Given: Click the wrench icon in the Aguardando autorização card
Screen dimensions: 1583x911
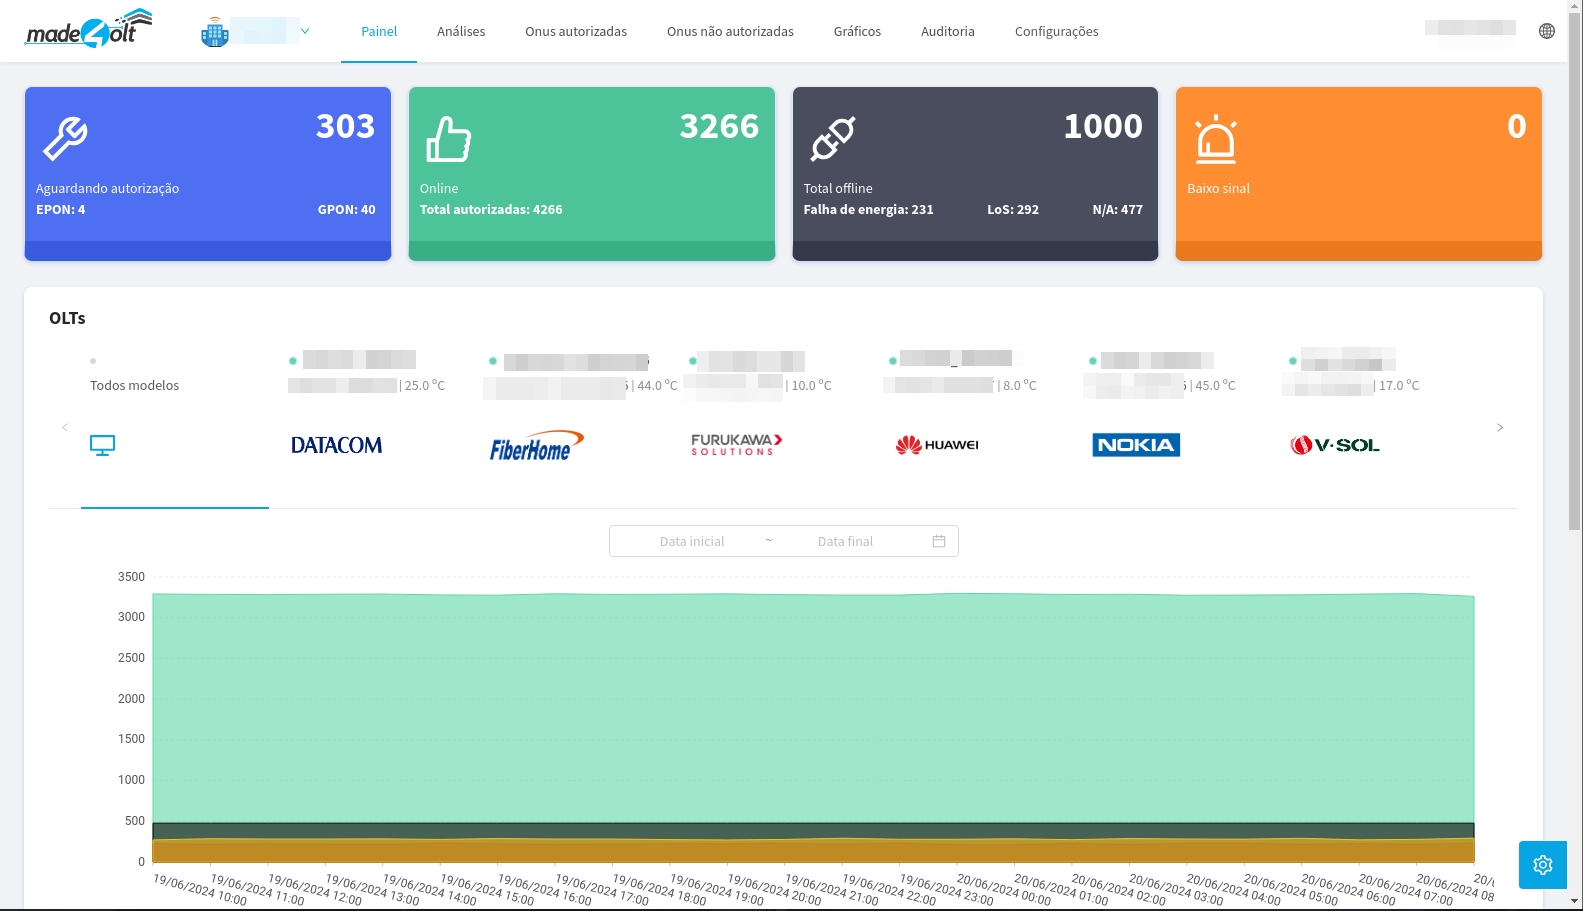Looking at the screenshot, I should pos(65,138).
